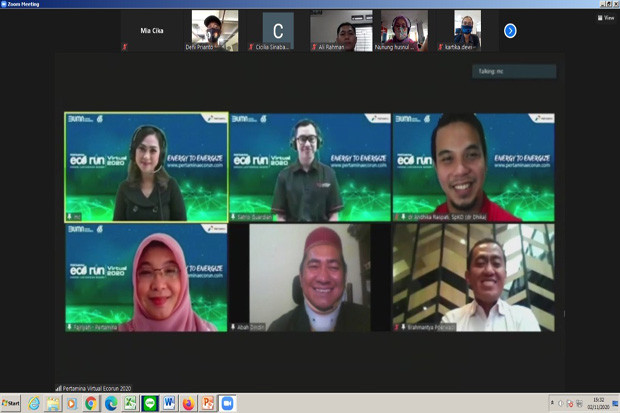Image resolution: width=620 pixels, height=413 pixels.
Task: Select the Defi Prianto video thumbnail
Action: [x=215, y=31]
